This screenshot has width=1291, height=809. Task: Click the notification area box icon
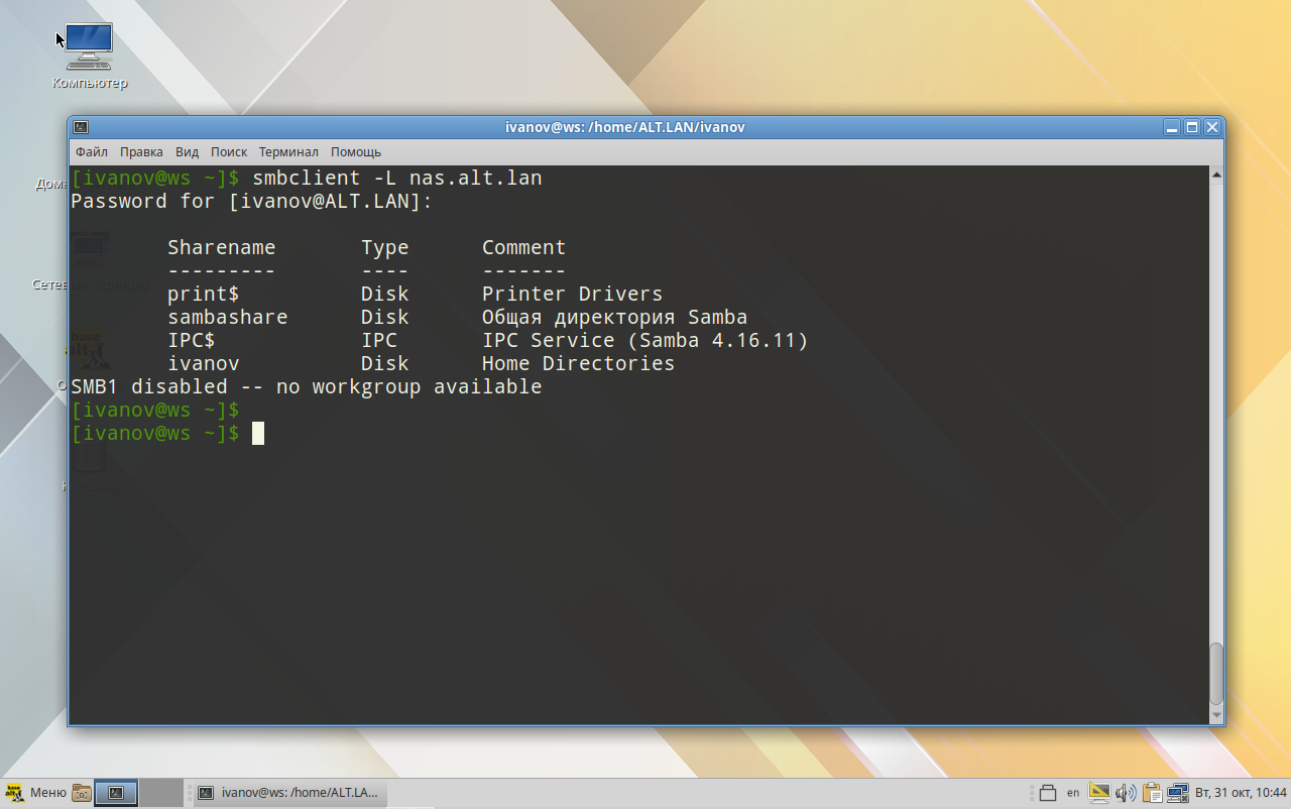click(x=1047, y=793)
